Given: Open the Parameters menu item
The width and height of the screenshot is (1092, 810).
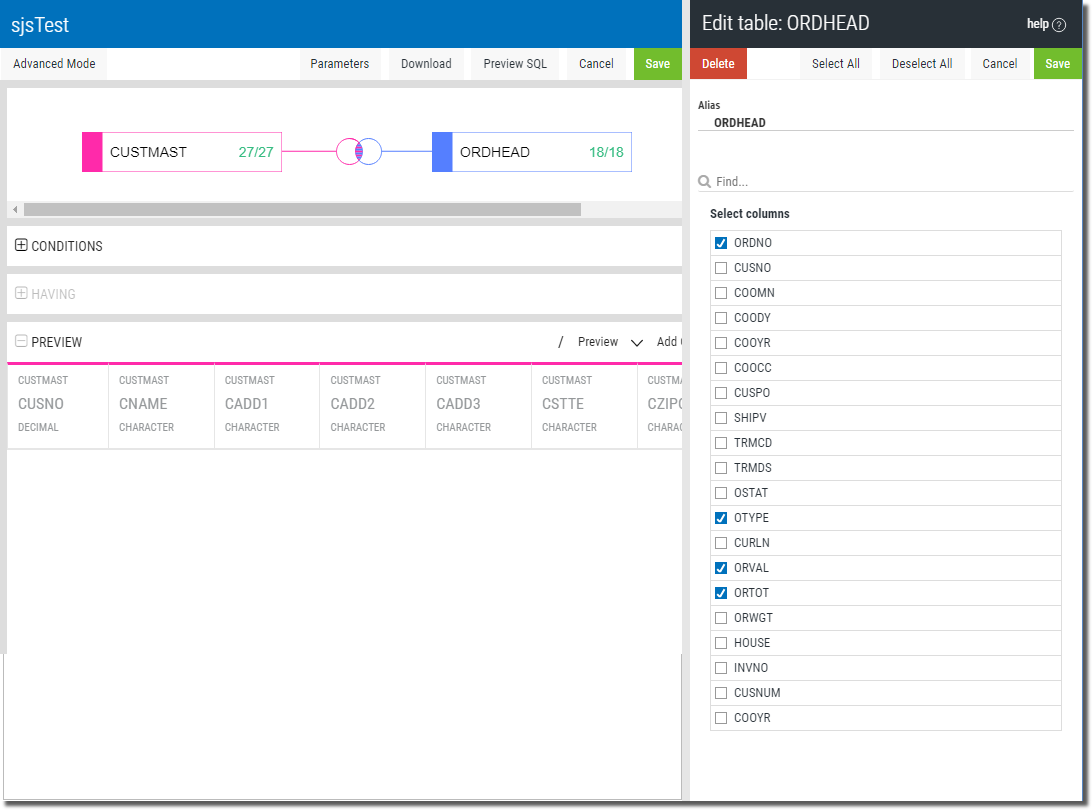Looking at the screenshot, I should click(x=339, y=64).
